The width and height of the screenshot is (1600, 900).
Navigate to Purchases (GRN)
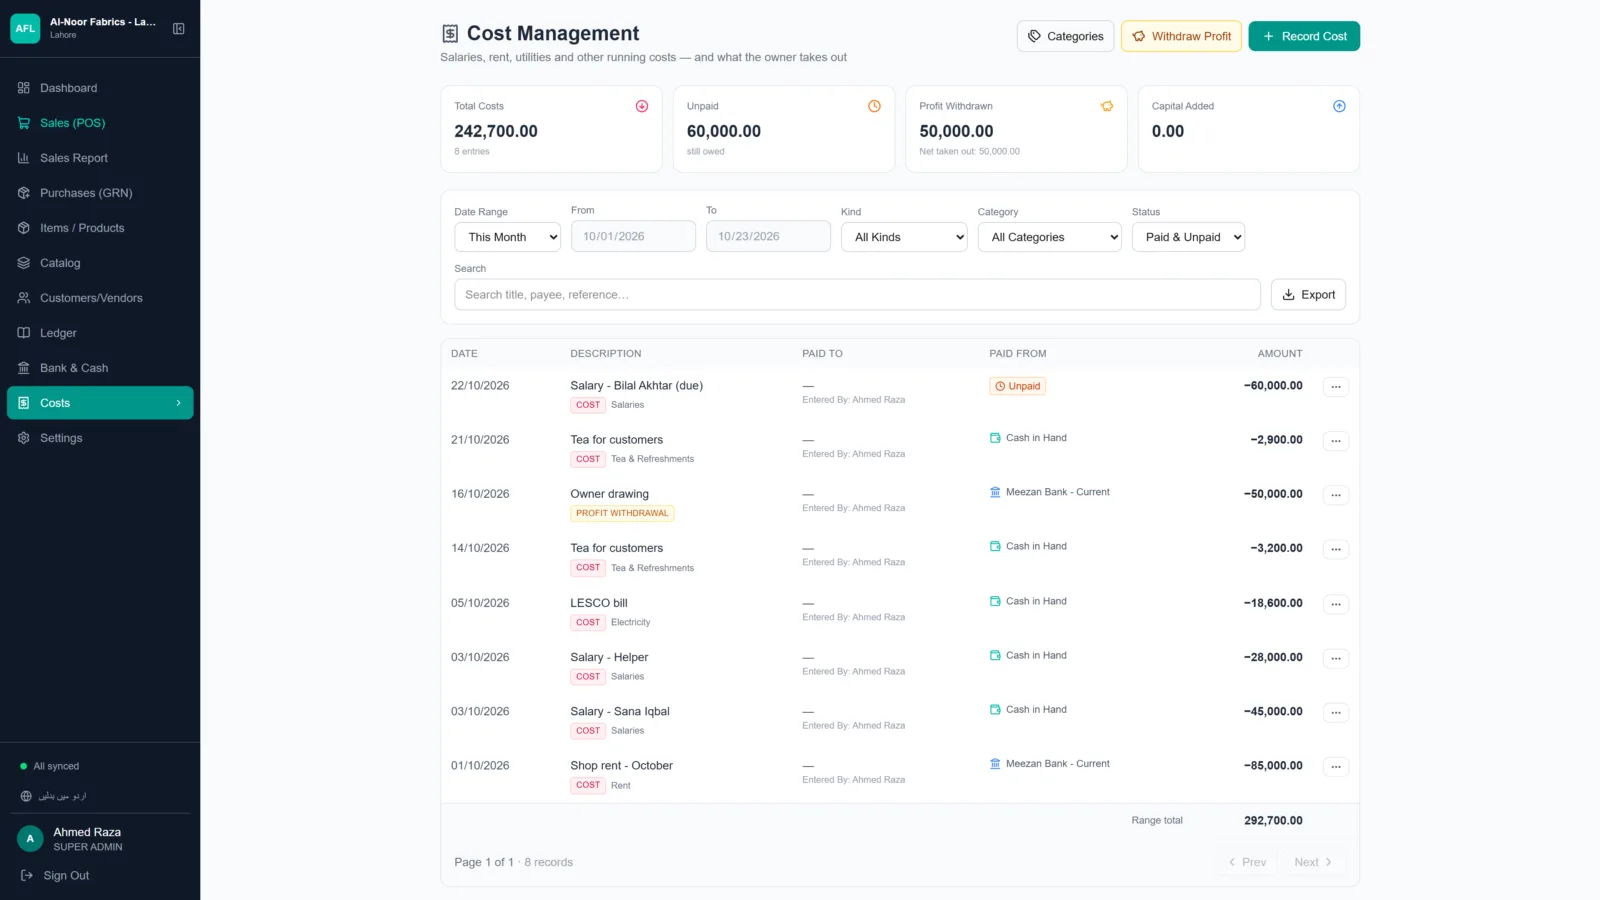coord(100,193)
